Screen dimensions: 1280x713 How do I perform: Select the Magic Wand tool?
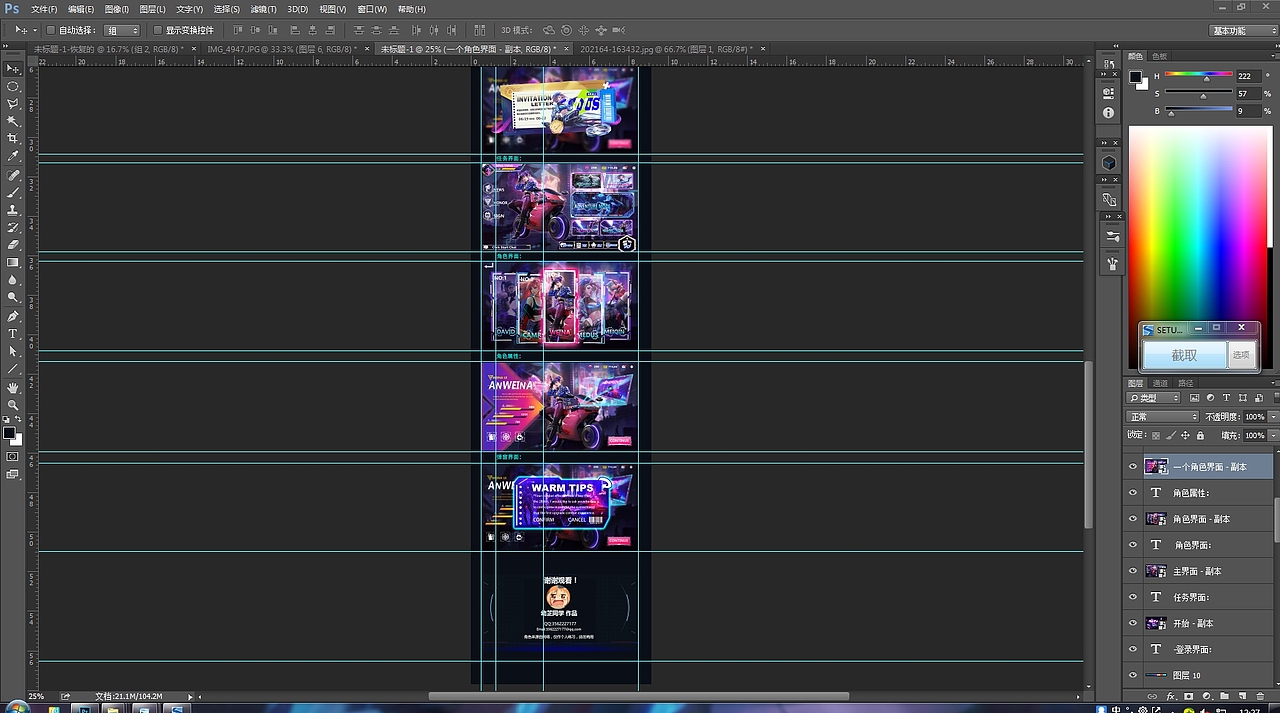tap(13, 121)
